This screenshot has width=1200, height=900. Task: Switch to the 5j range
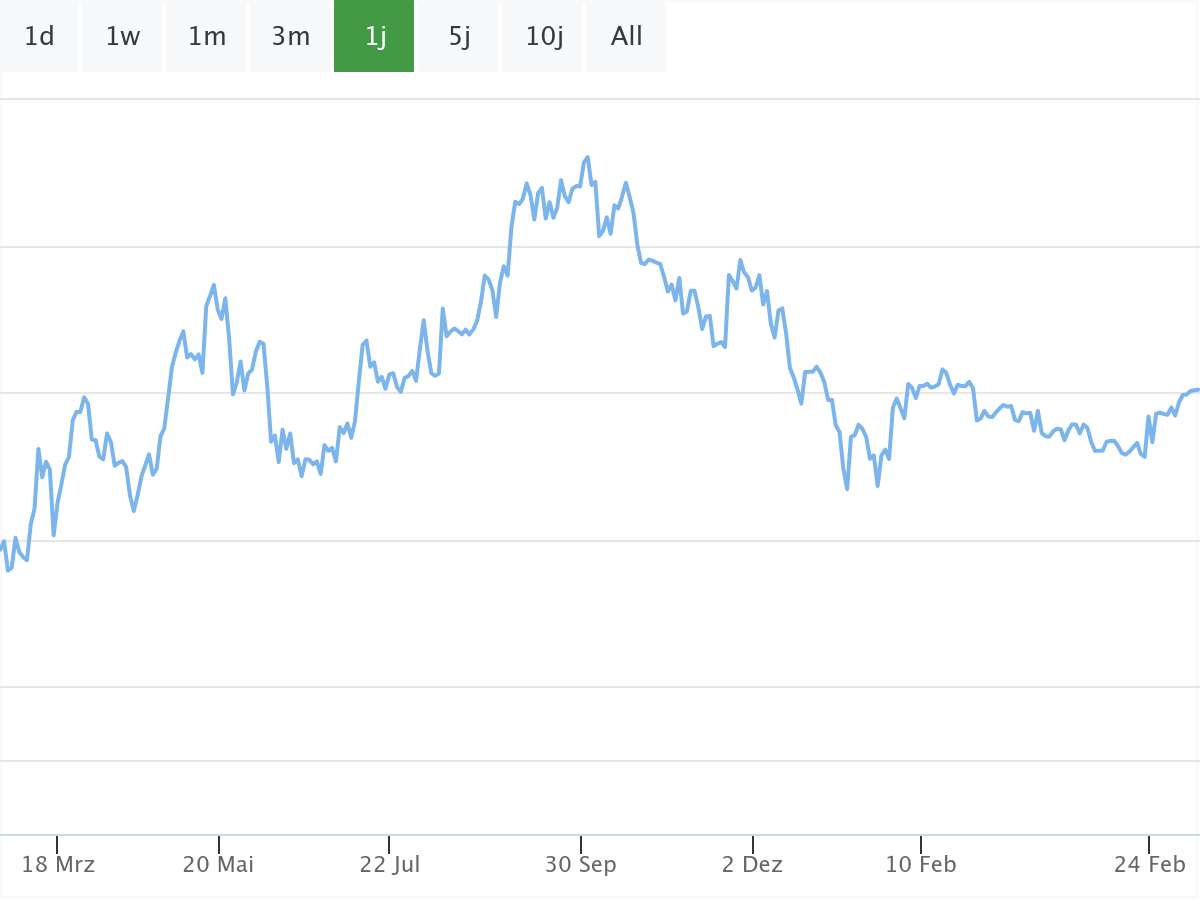(459, 37)
